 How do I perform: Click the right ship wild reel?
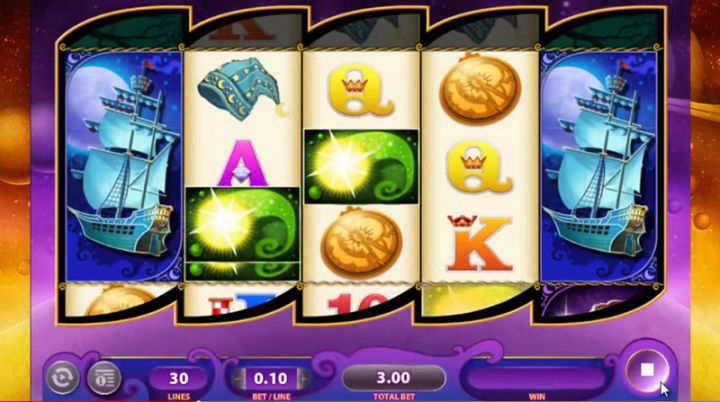(x=599, y=166)
